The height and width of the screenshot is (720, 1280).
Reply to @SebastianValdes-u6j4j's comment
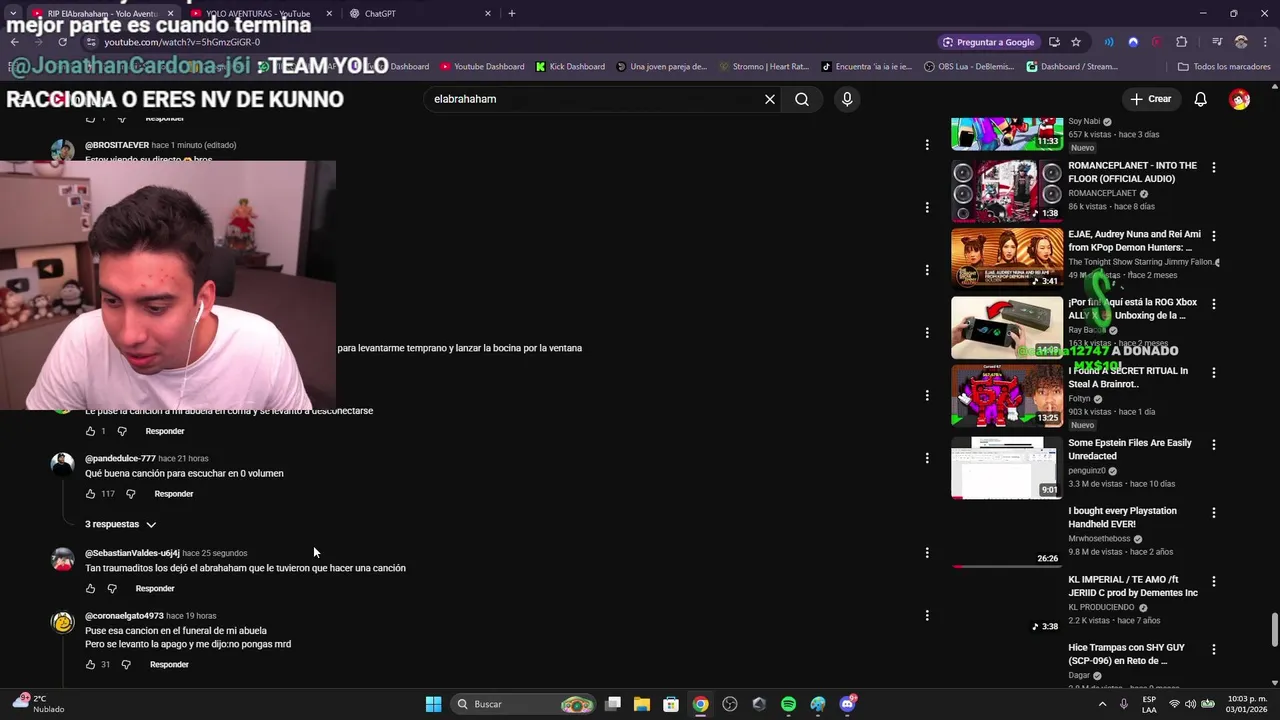pyautogui.click(x=155, y=589)
